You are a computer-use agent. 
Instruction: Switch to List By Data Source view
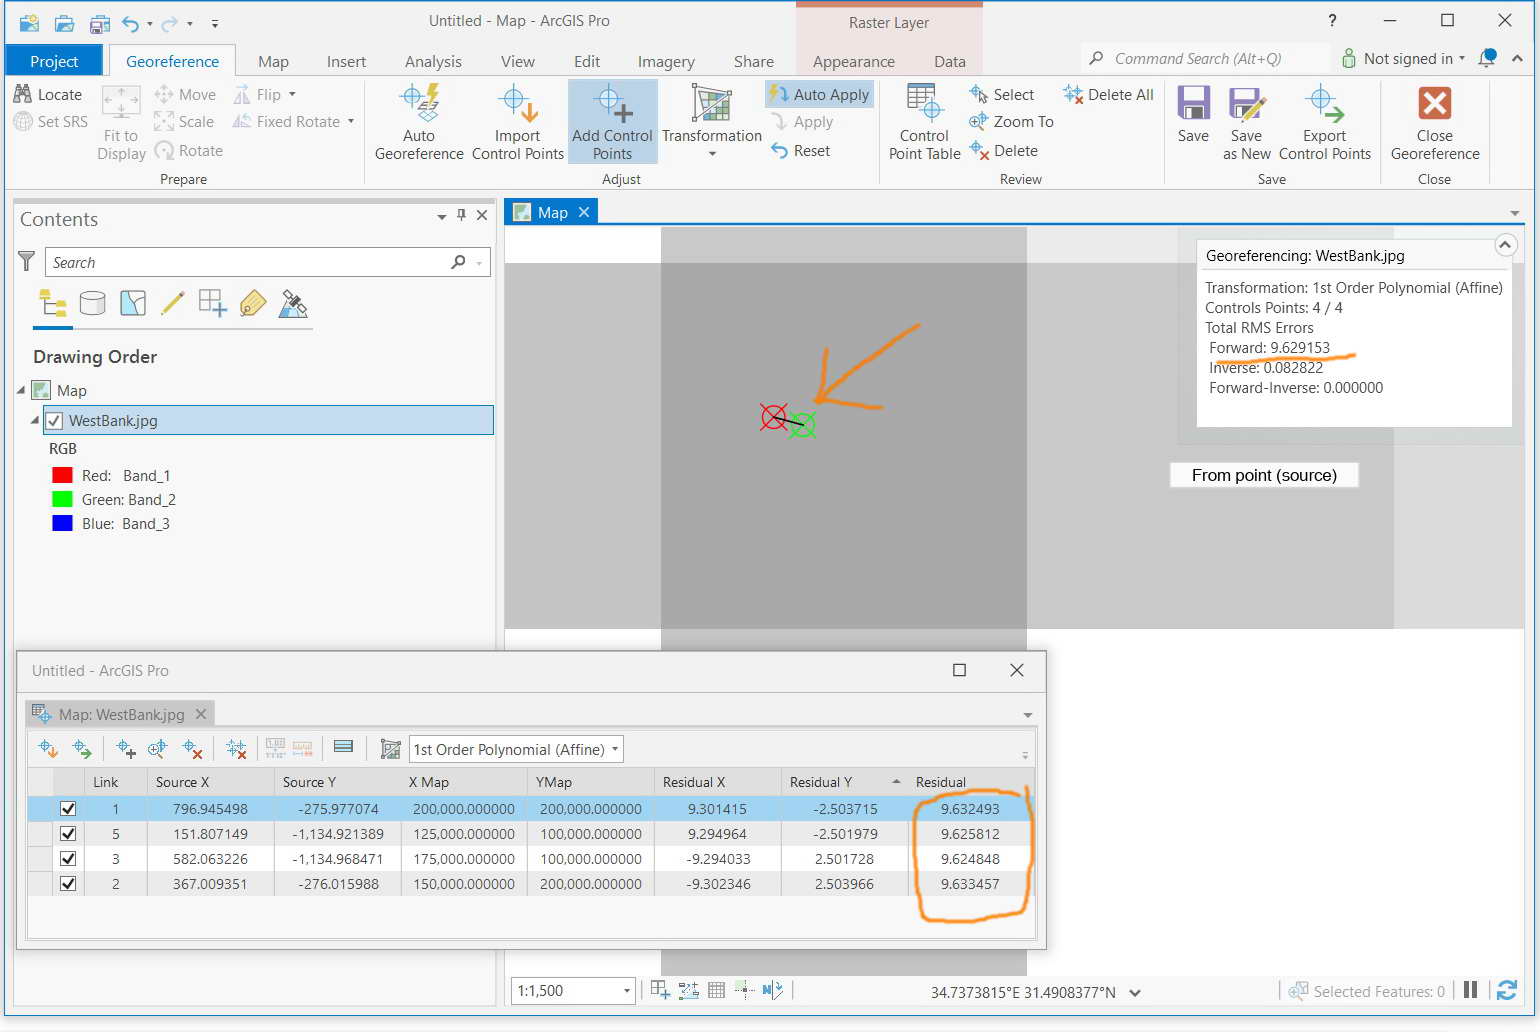pyautogui.click(x=92, y=303)
